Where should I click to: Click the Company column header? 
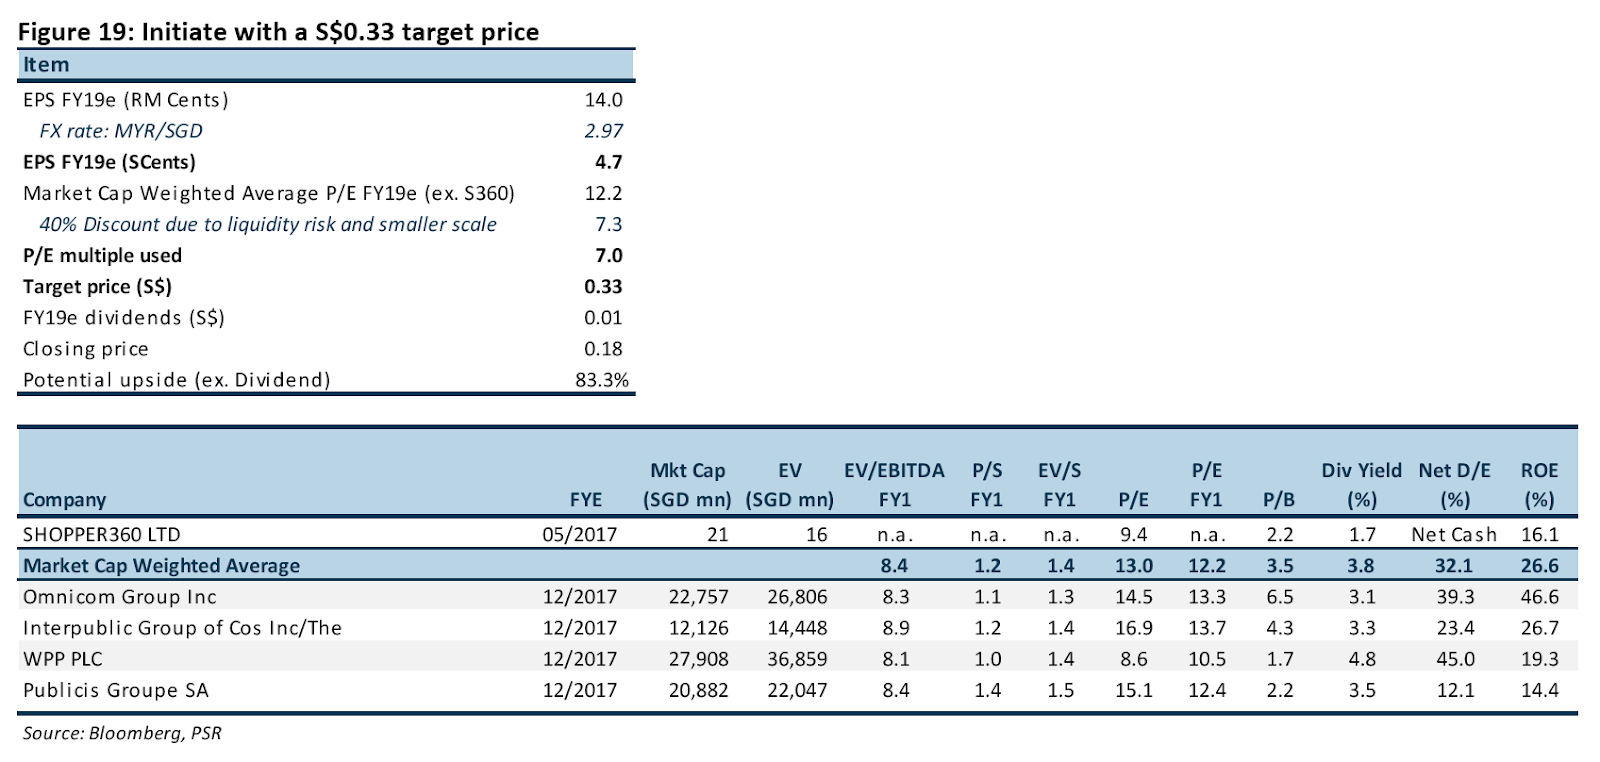point(64,500)
